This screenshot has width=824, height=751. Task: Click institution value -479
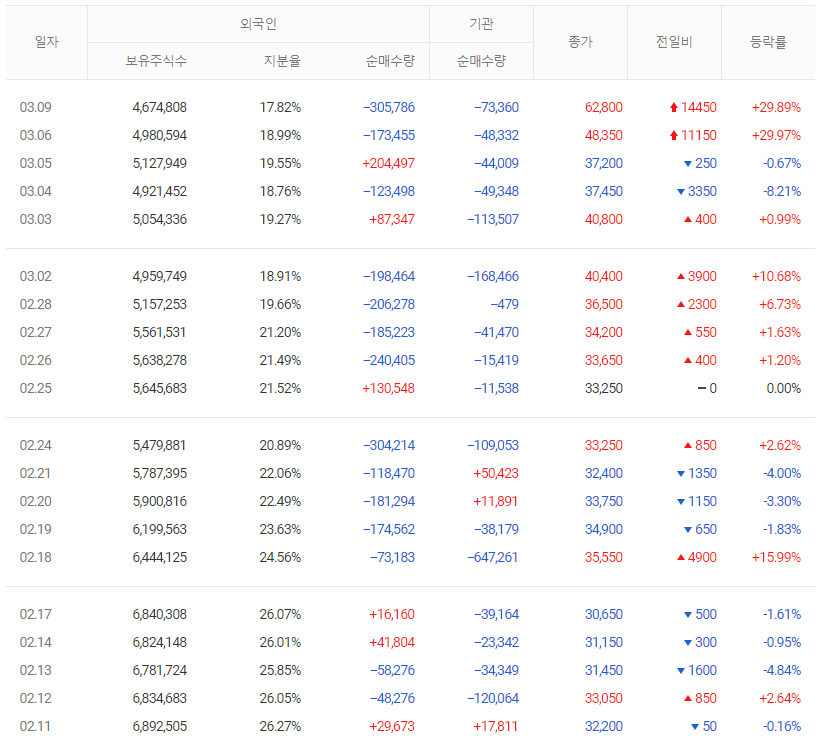coord(504,304)
